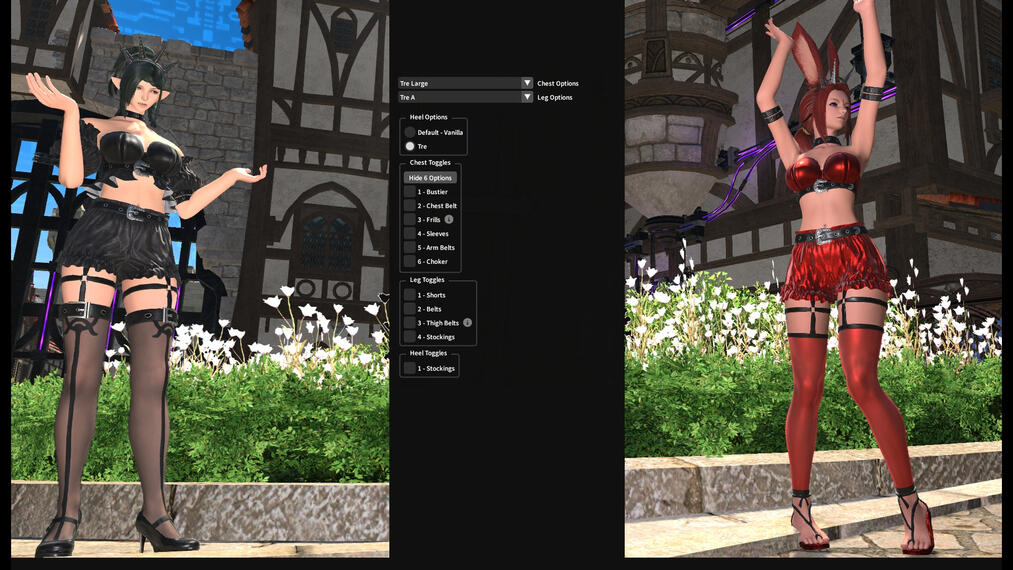1013x570 pixels.
Task: Enable the 3 - Thigh Belts checkbox
Action: point(409,323)
